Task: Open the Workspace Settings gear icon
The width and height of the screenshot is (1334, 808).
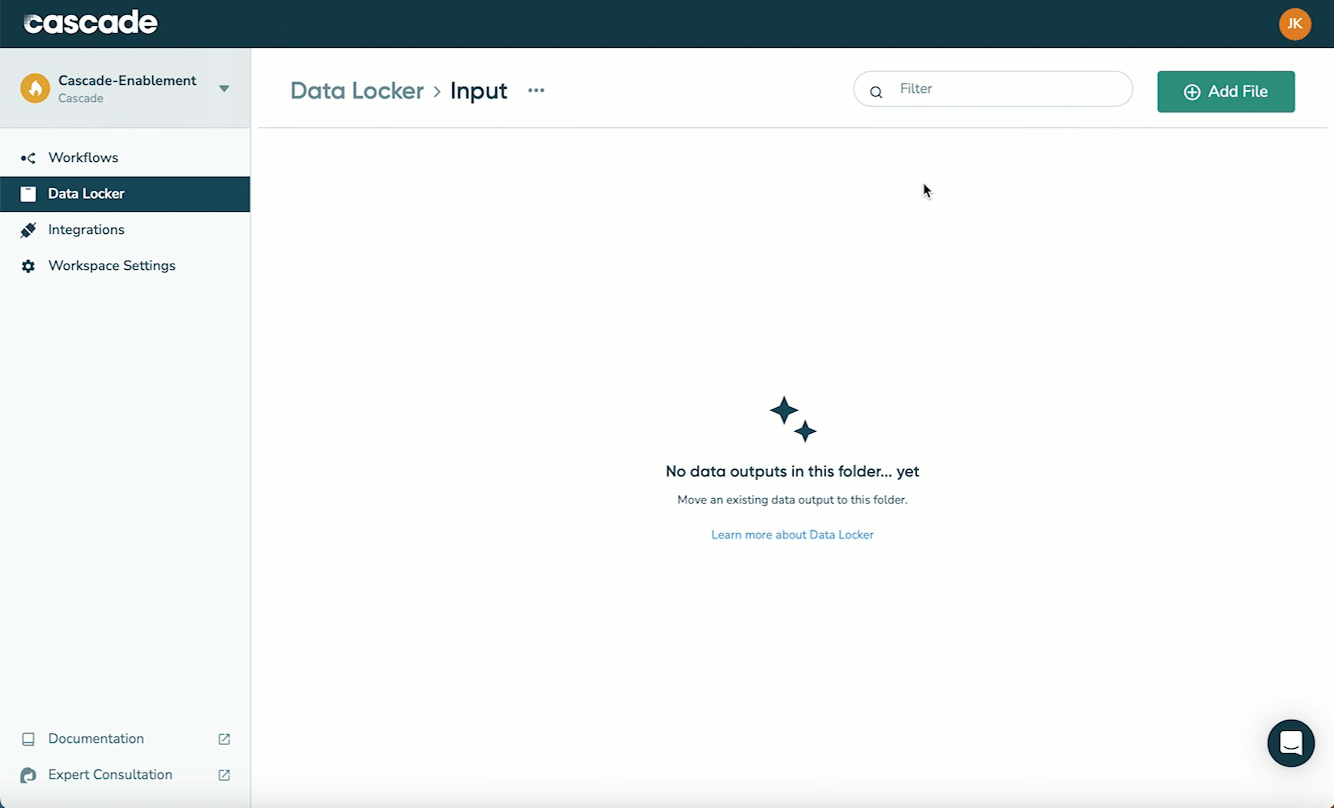Action: (x=27, y=265)
